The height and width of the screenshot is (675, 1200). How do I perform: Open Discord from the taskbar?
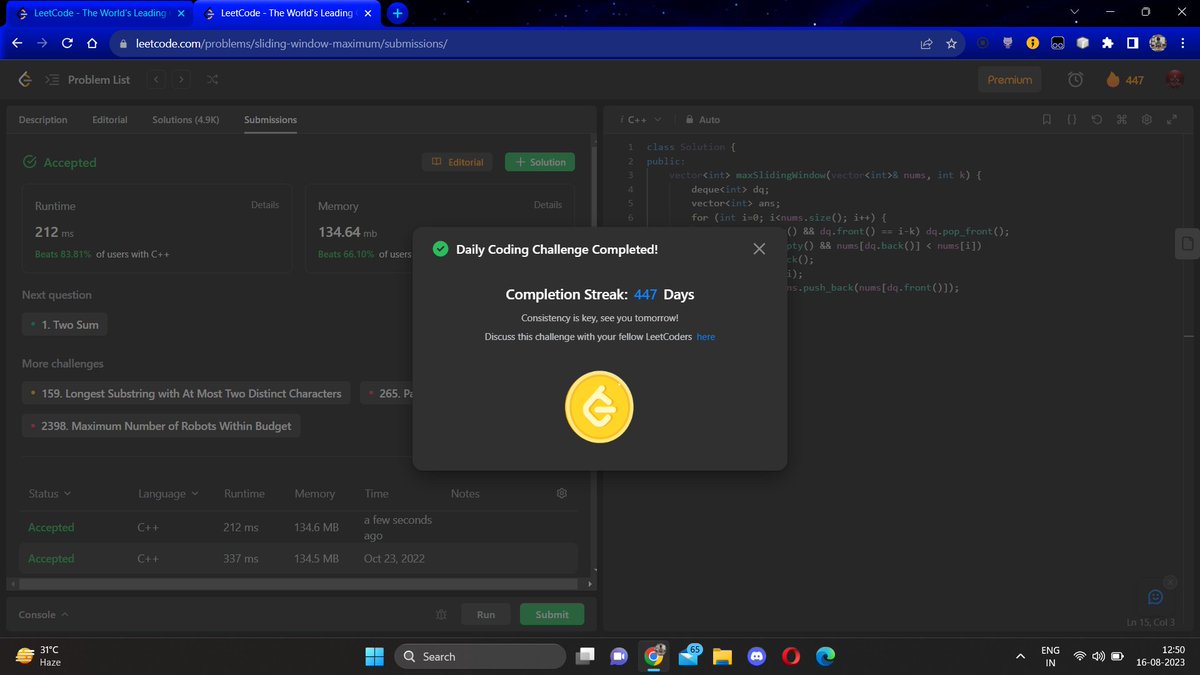coord(756,656)
